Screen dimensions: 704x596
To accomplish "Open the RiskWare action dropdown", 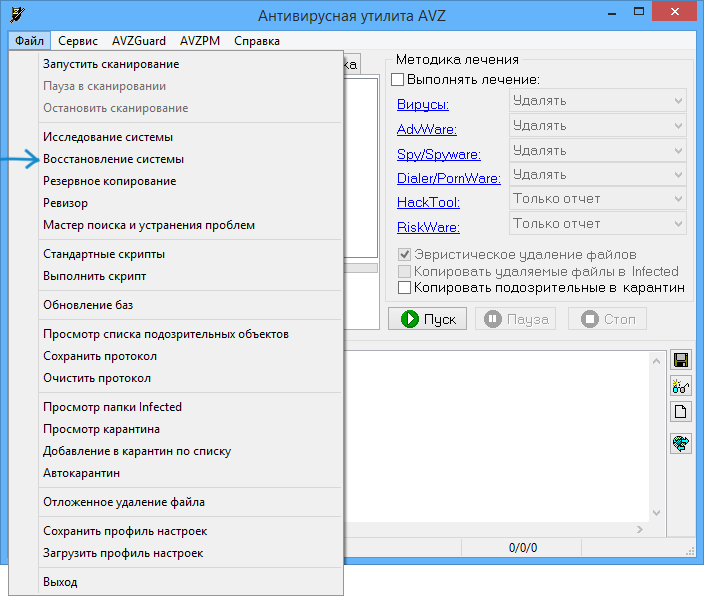I will point(597,224).
